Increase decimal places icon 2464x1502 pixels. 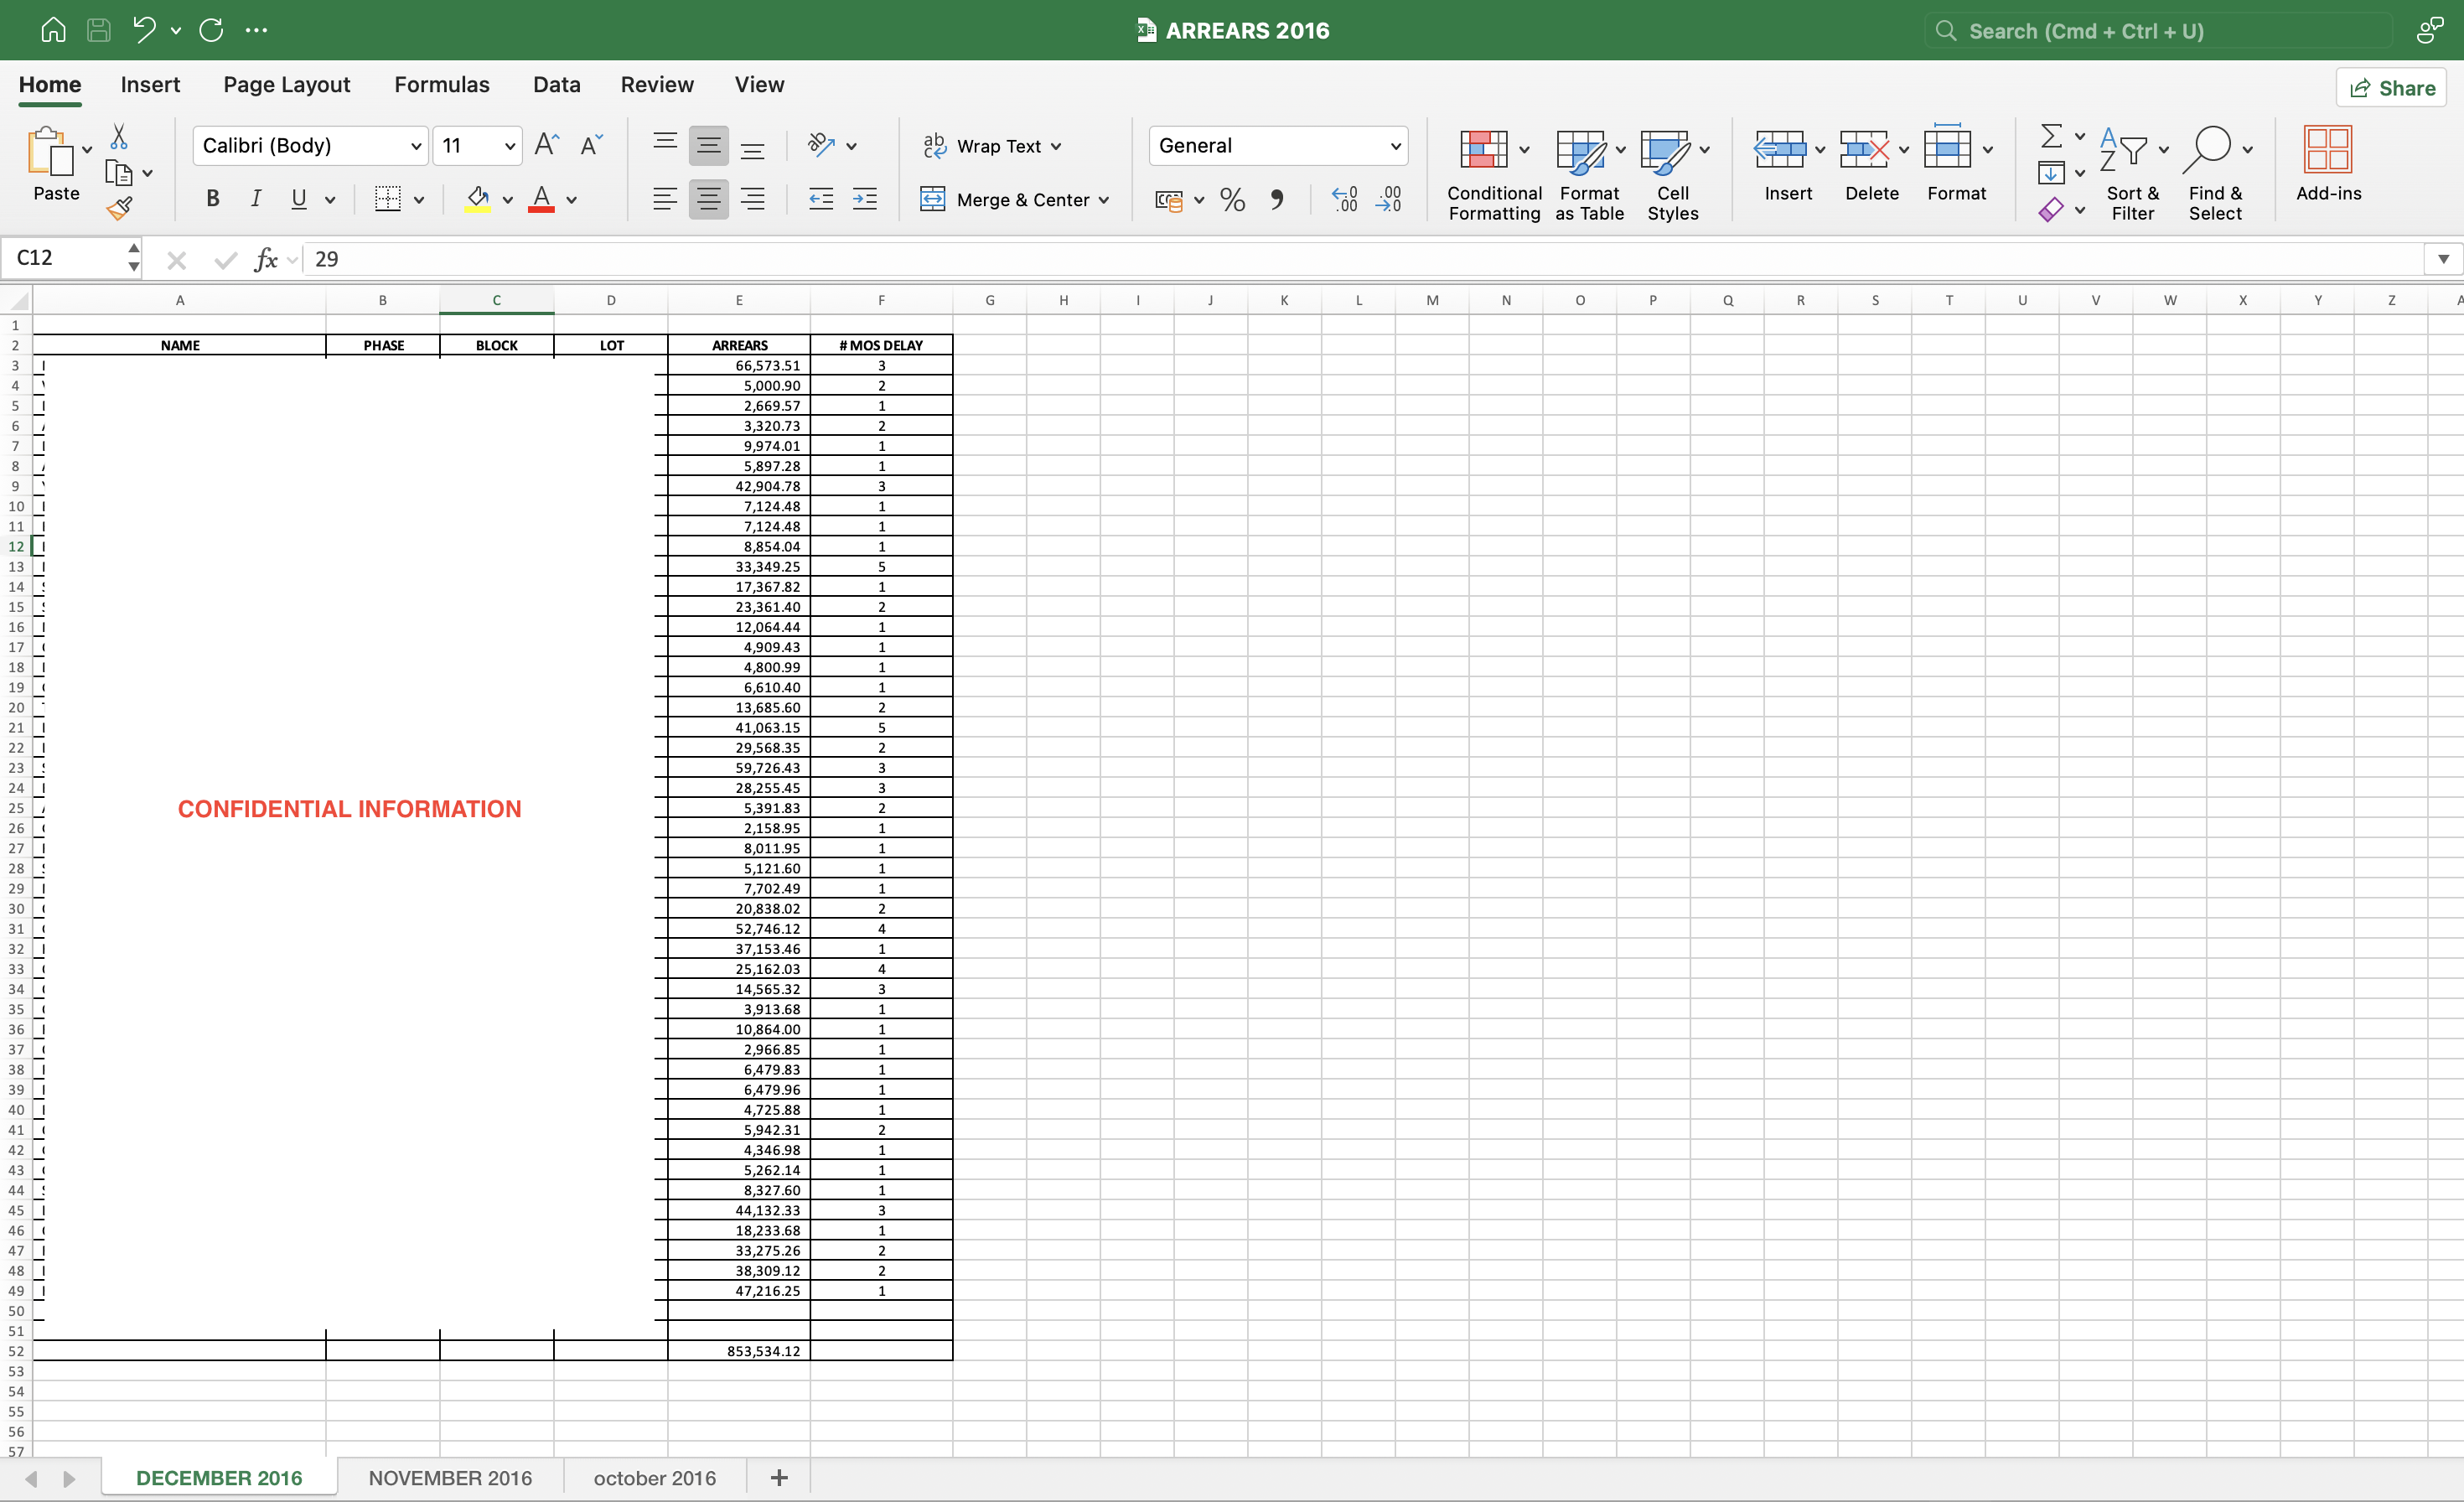[x=1345, y=199]
